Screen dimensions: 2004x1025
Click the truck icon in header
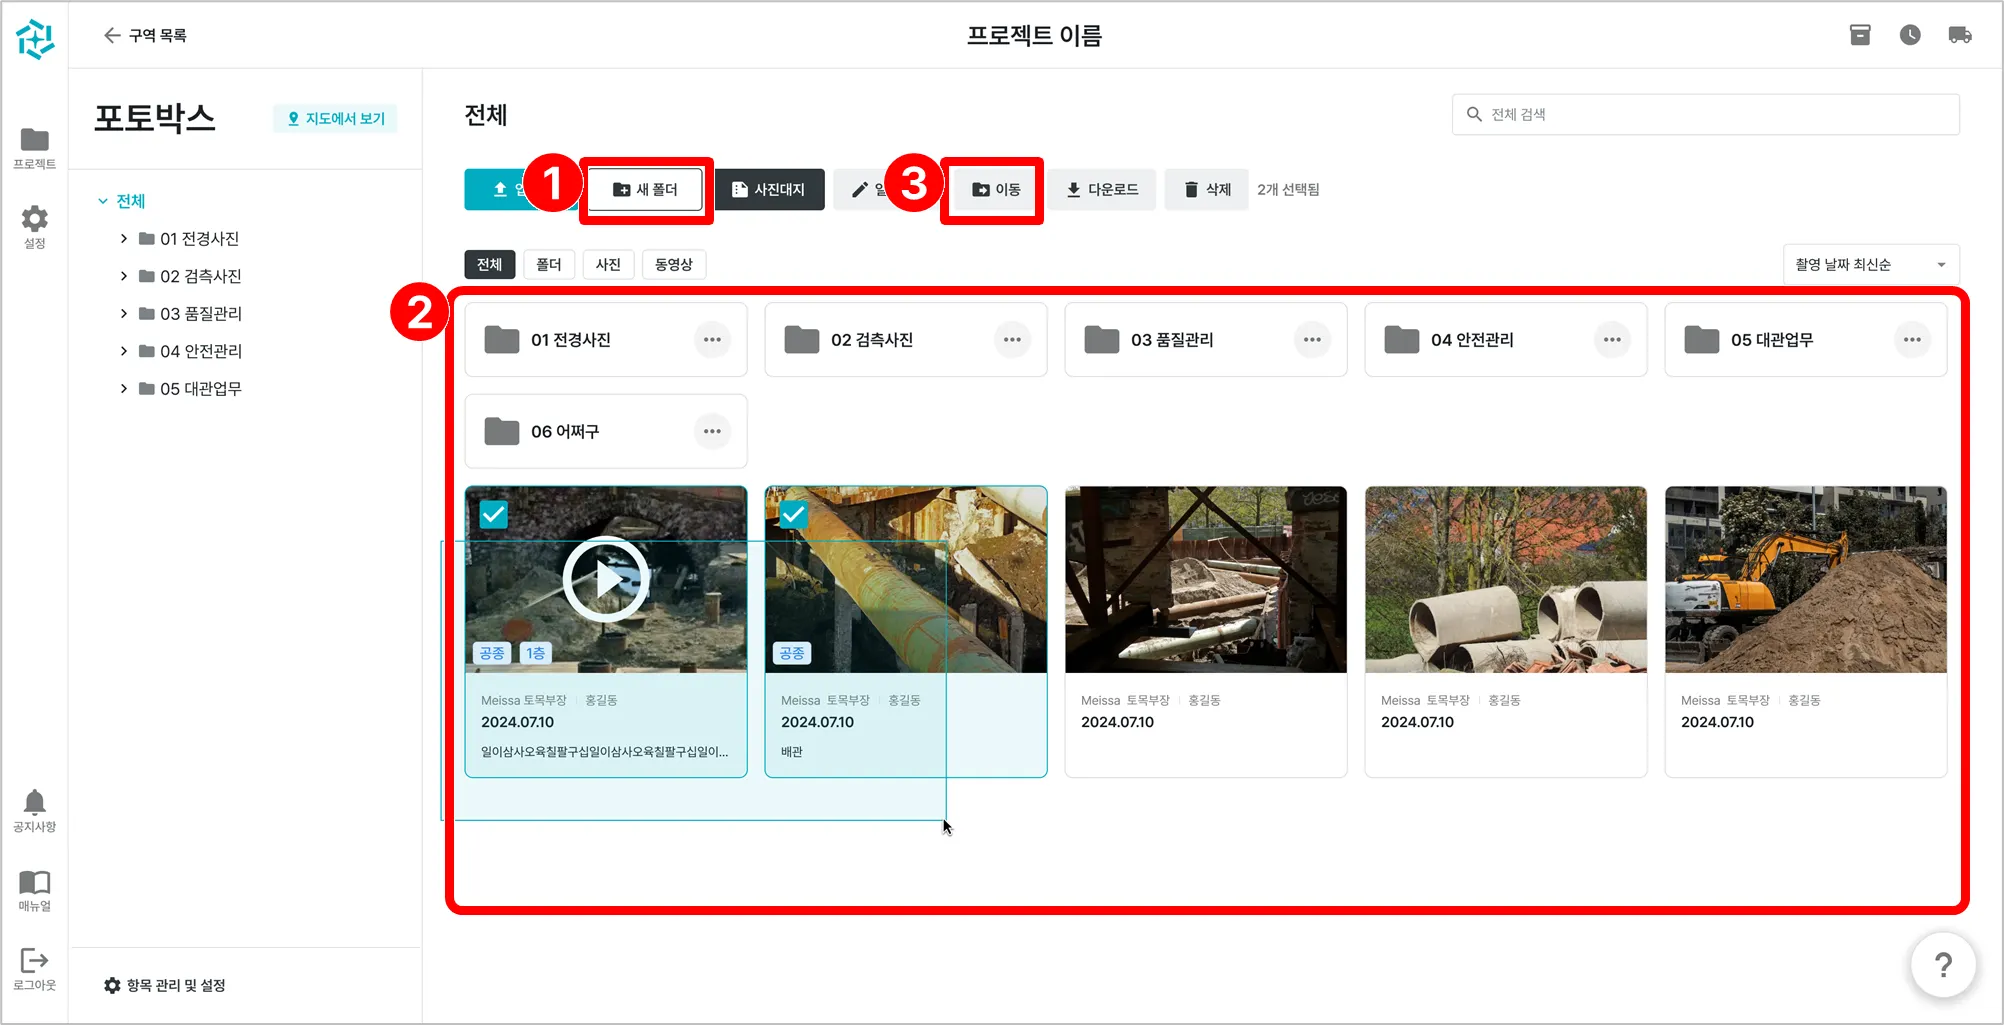1960,35
